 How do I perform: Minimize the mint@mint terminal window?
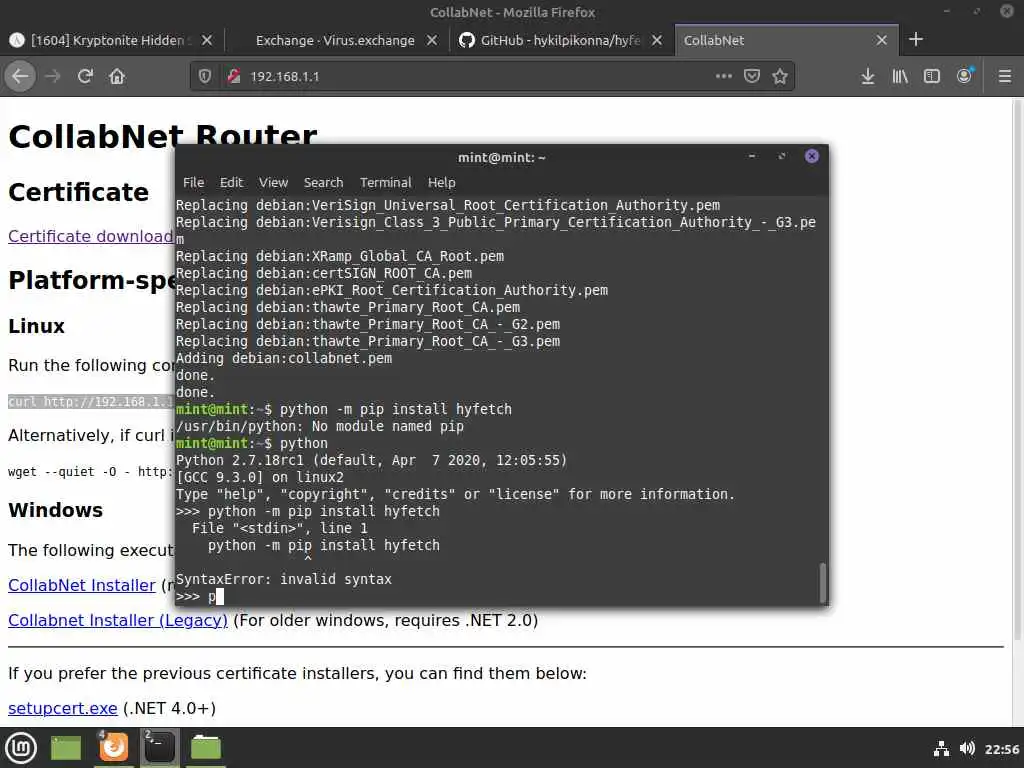[x=752, y=156]
